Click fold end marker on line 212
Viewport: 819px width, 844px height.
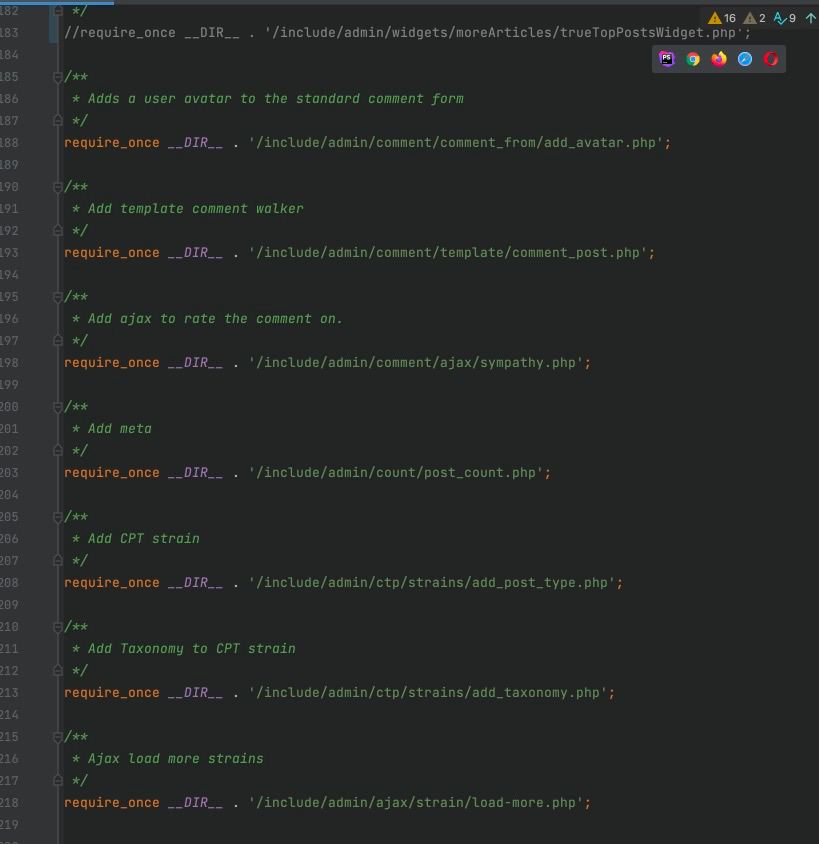tap(58, 671)
